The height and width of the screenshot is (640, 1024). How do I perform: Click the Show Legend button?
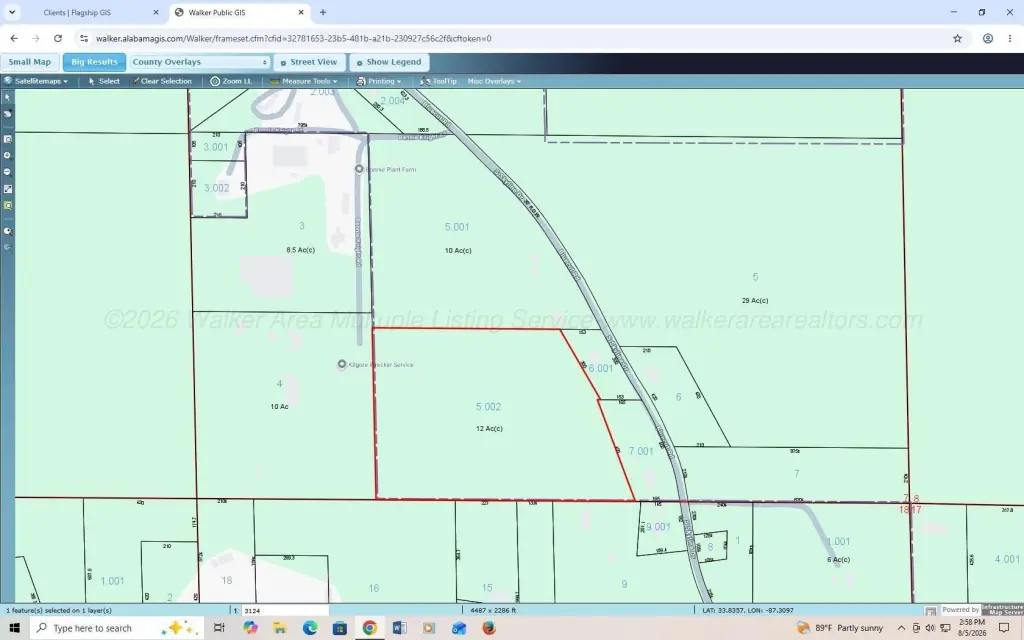pos(389,62)
